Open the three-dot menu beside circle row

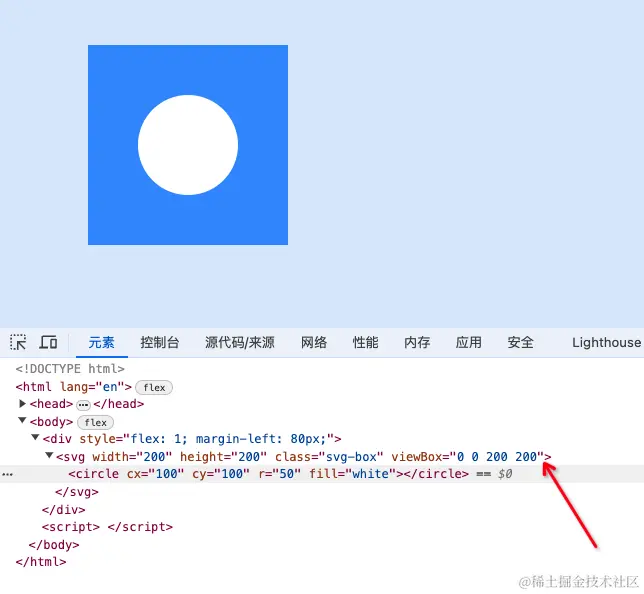pyautogui.click(x=7, y=474)
